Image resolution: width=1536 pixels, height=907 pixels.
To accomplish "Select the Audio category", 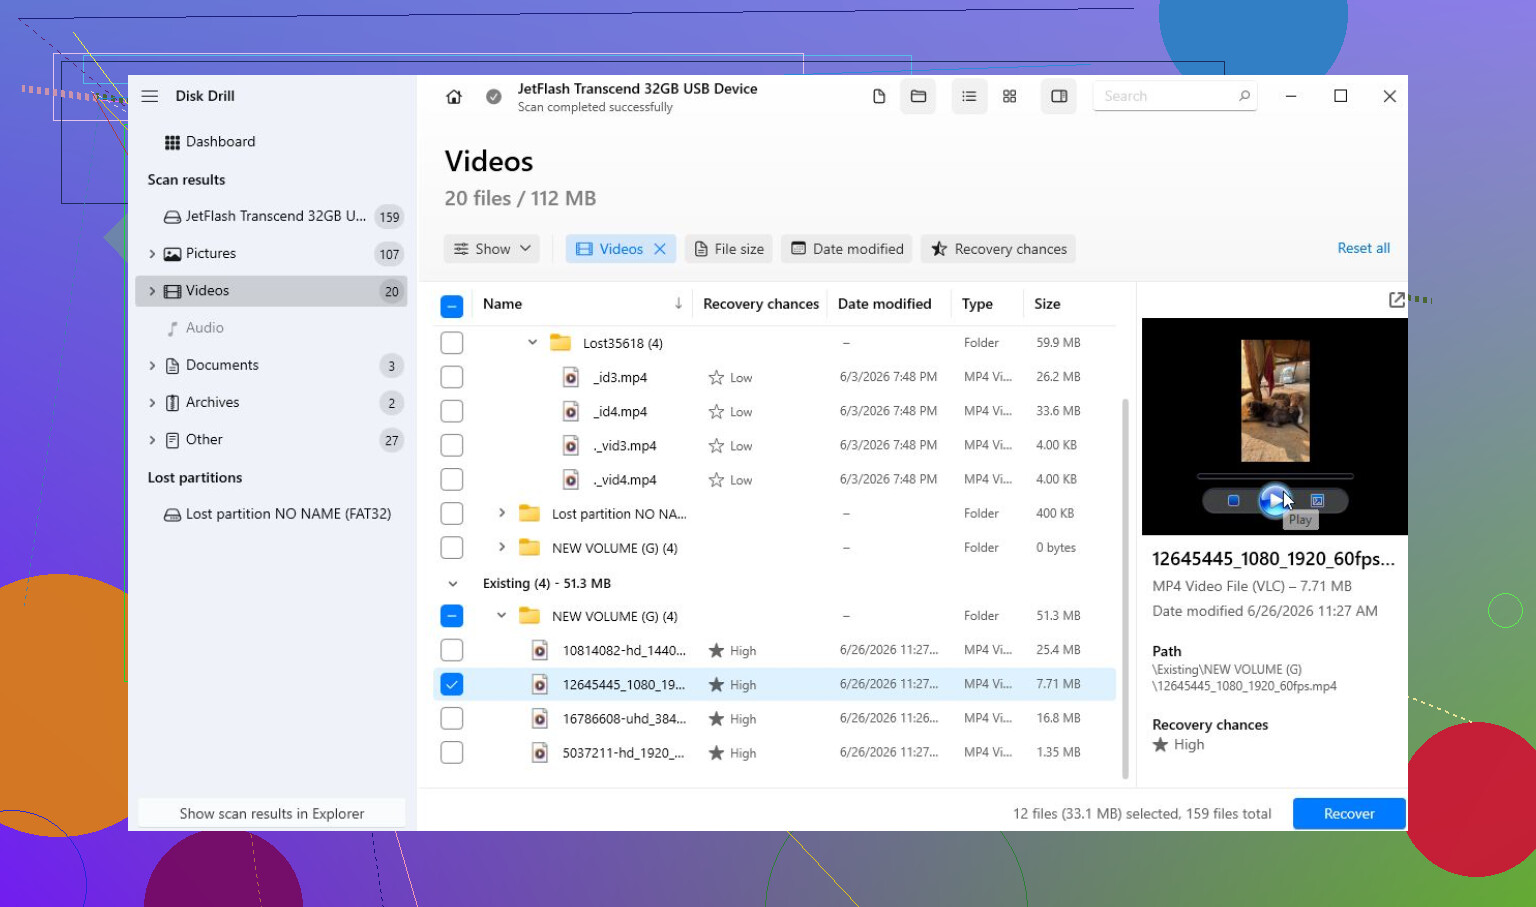I will click(272, 328).
